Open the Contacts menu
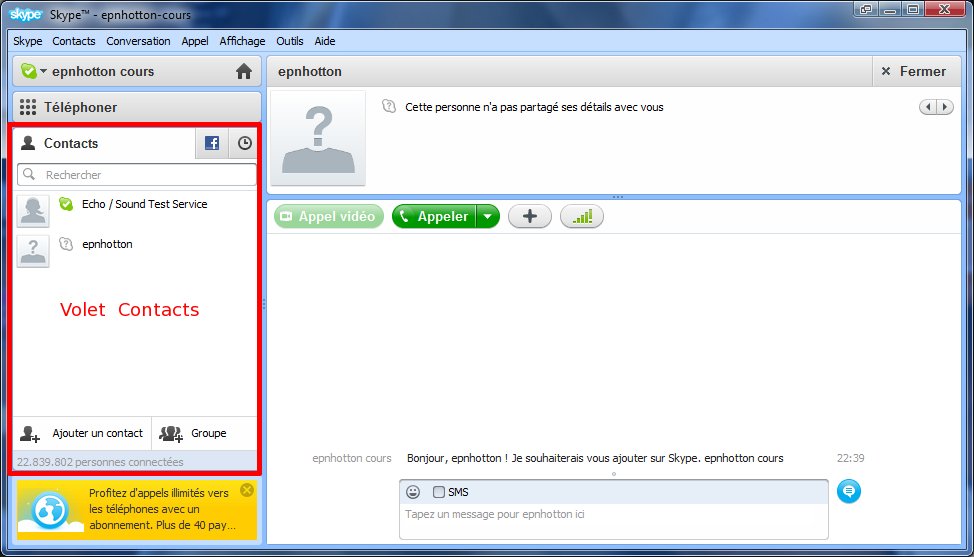The width and height of the screenshot is (974, 557). (x=74, y=41)
